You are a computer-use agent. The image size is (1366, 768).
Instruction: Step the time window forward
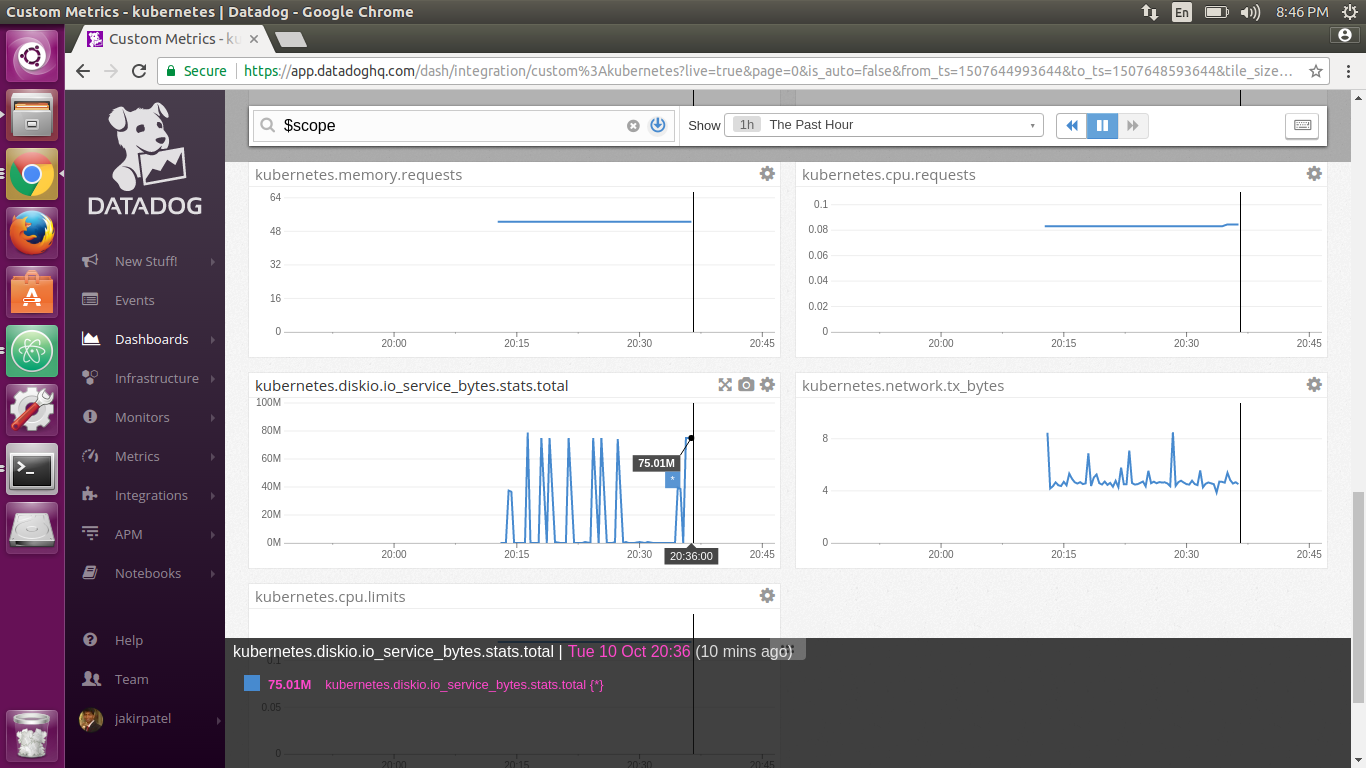[1133, 125]
